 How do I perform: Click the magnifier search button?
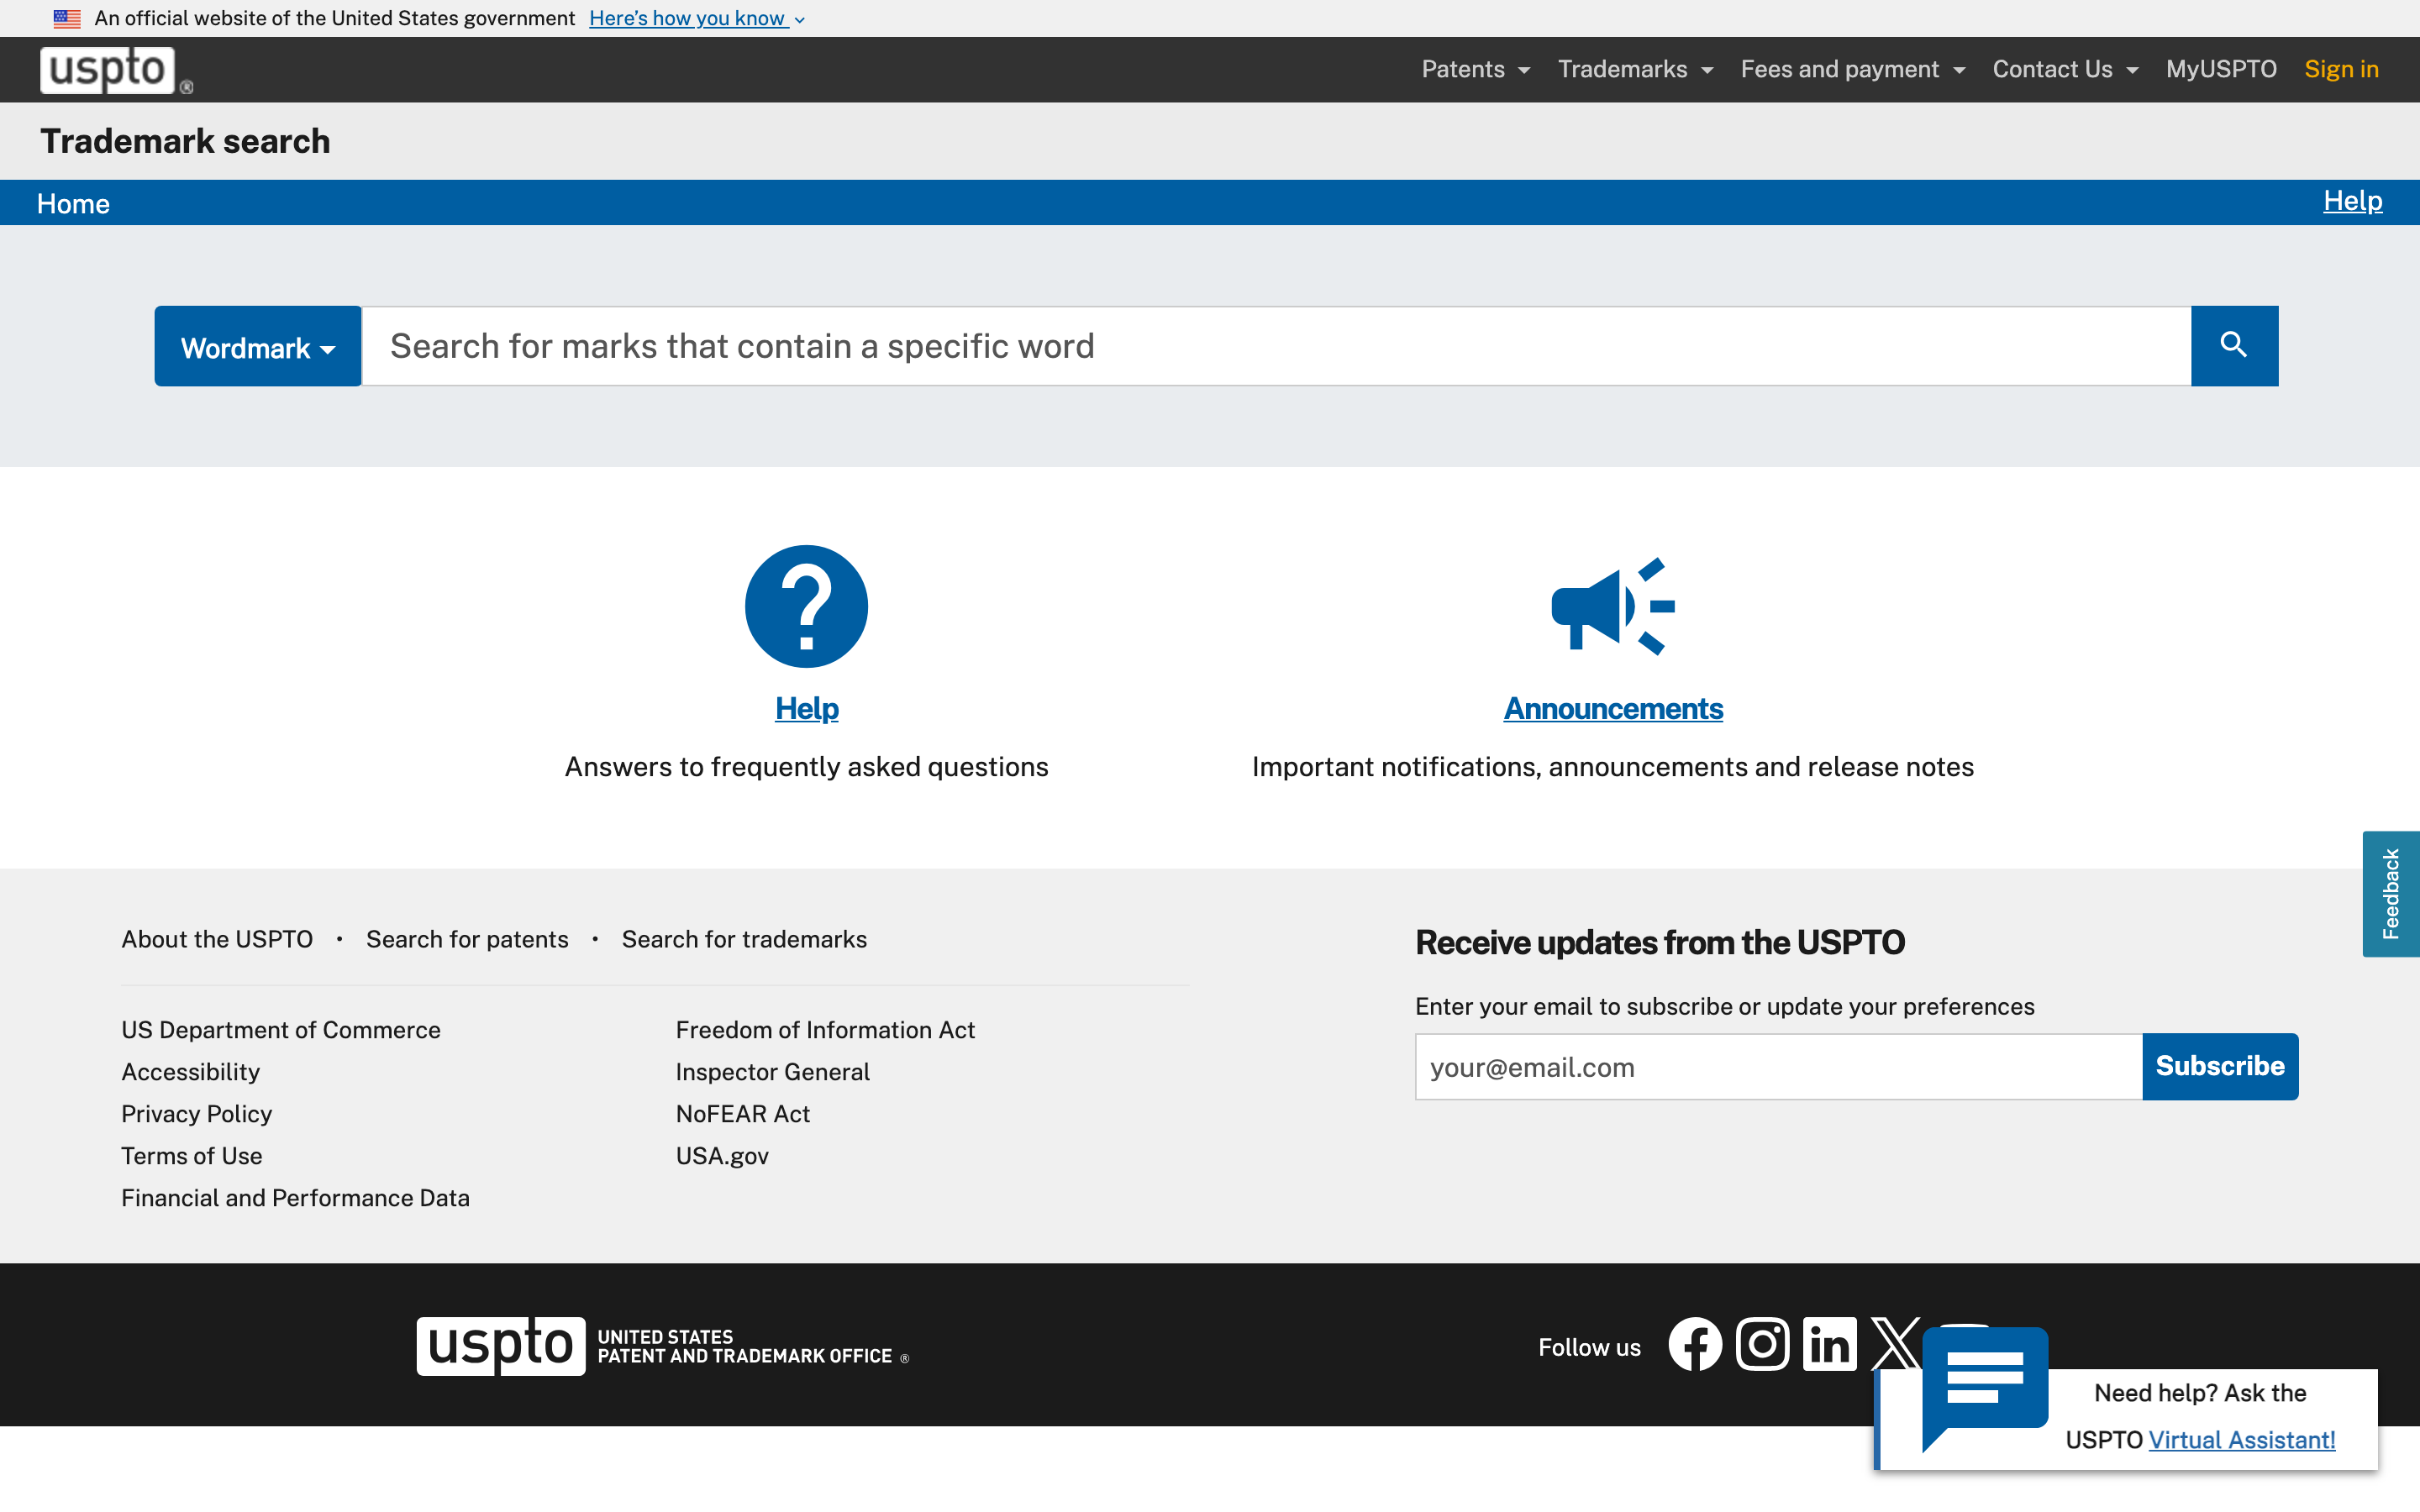click(x=2234, y=346)
